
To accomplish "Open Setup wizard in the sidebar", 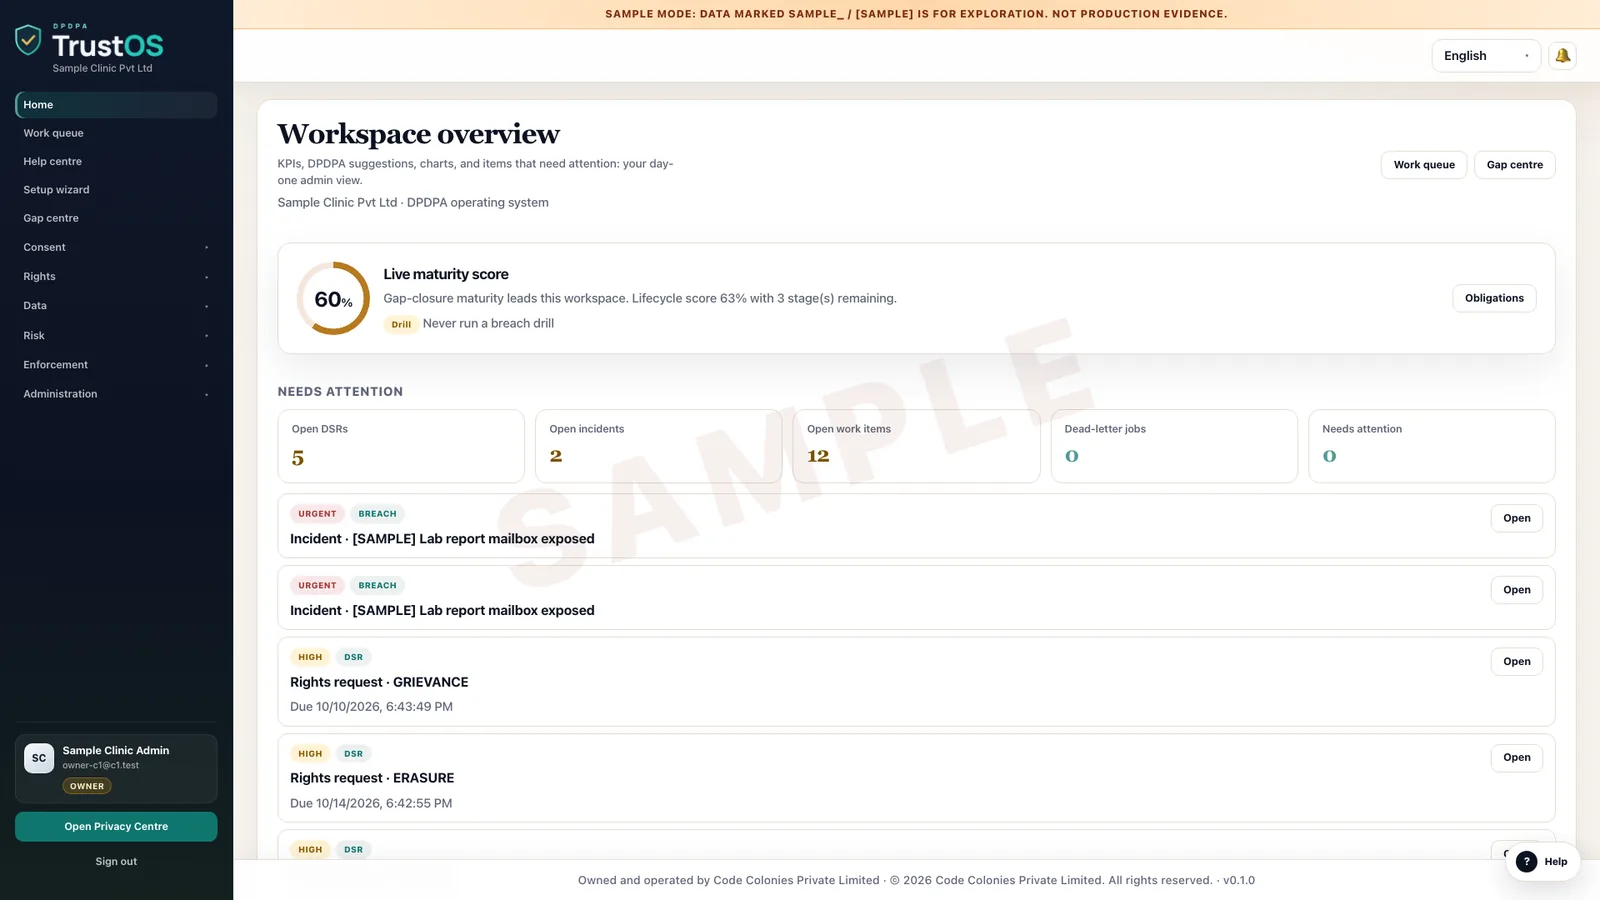I will 116,190.
